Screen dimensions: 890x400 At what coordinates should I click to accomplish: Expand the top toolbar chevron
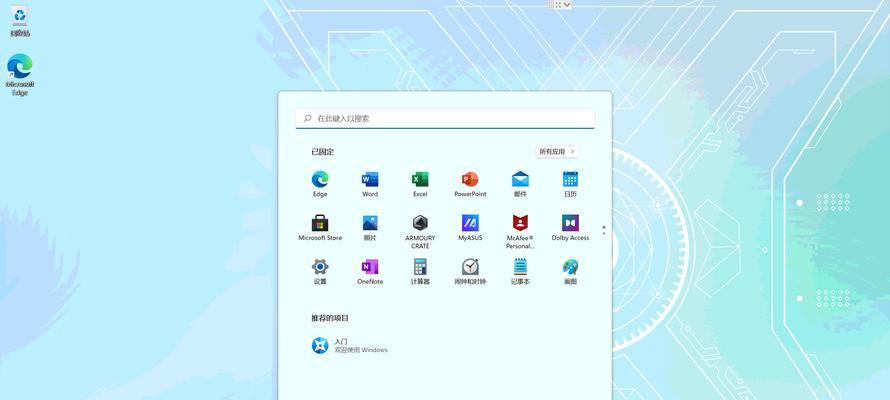(567, 5)
